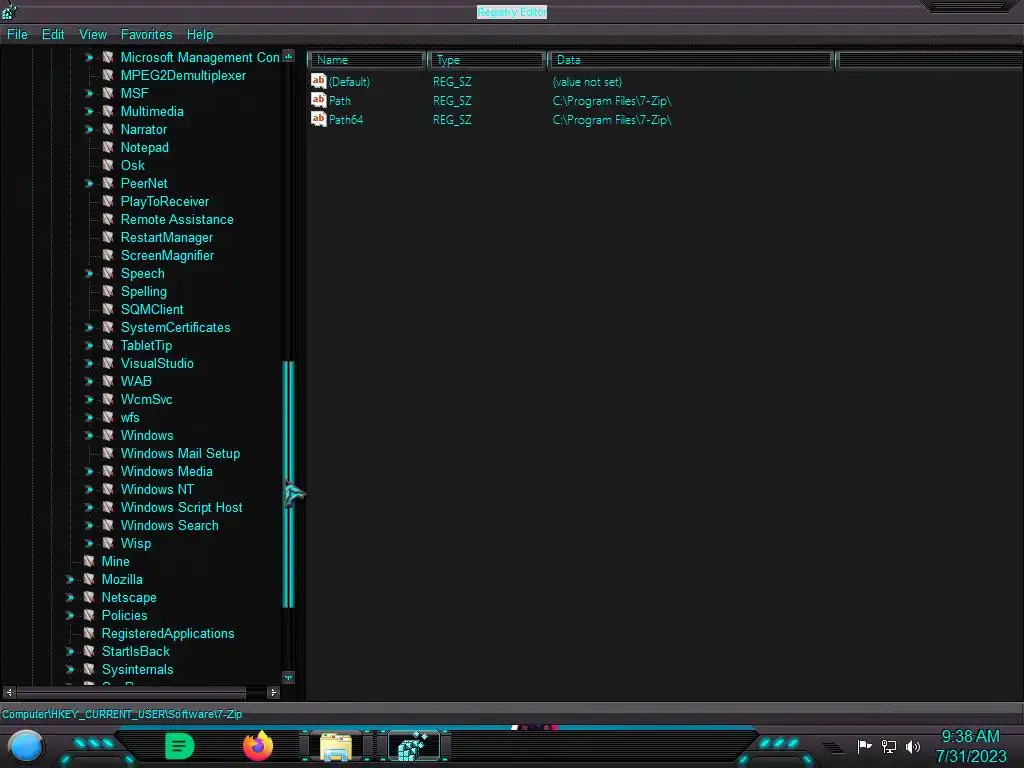This screenshot has height=768, width=1024.
Task: Open the Help menu
Action: pyautogui.click(x=200, y=35)
